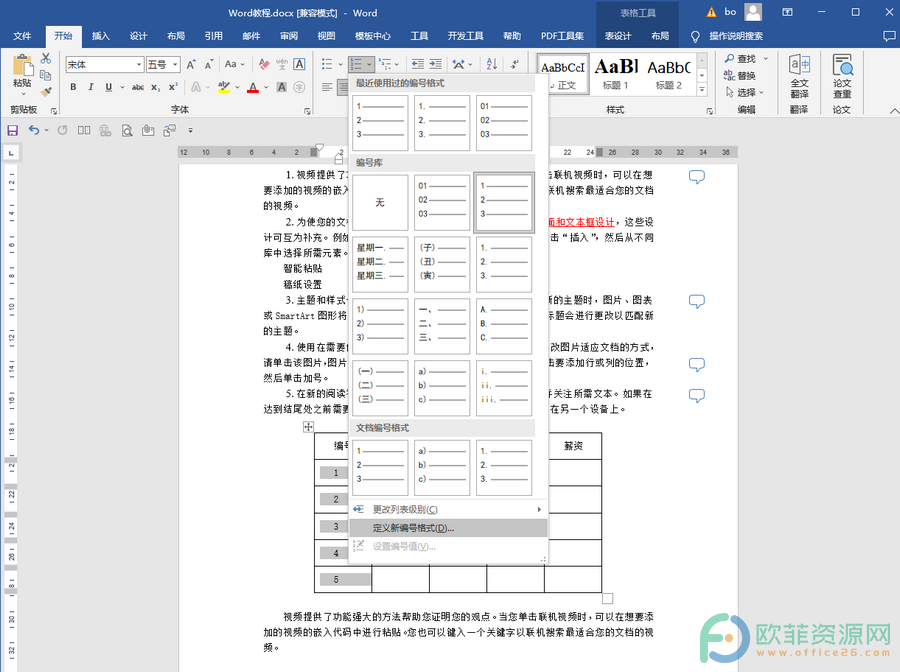Click the Grow Font icon
The width and height of the screenshot is (900, 672).
pos(191,64)
